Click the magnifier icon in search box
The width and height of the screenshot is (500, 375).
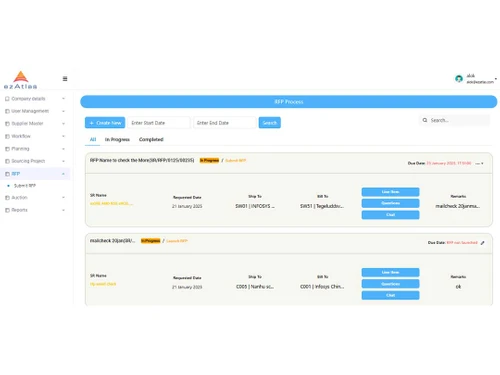[425, 120]
